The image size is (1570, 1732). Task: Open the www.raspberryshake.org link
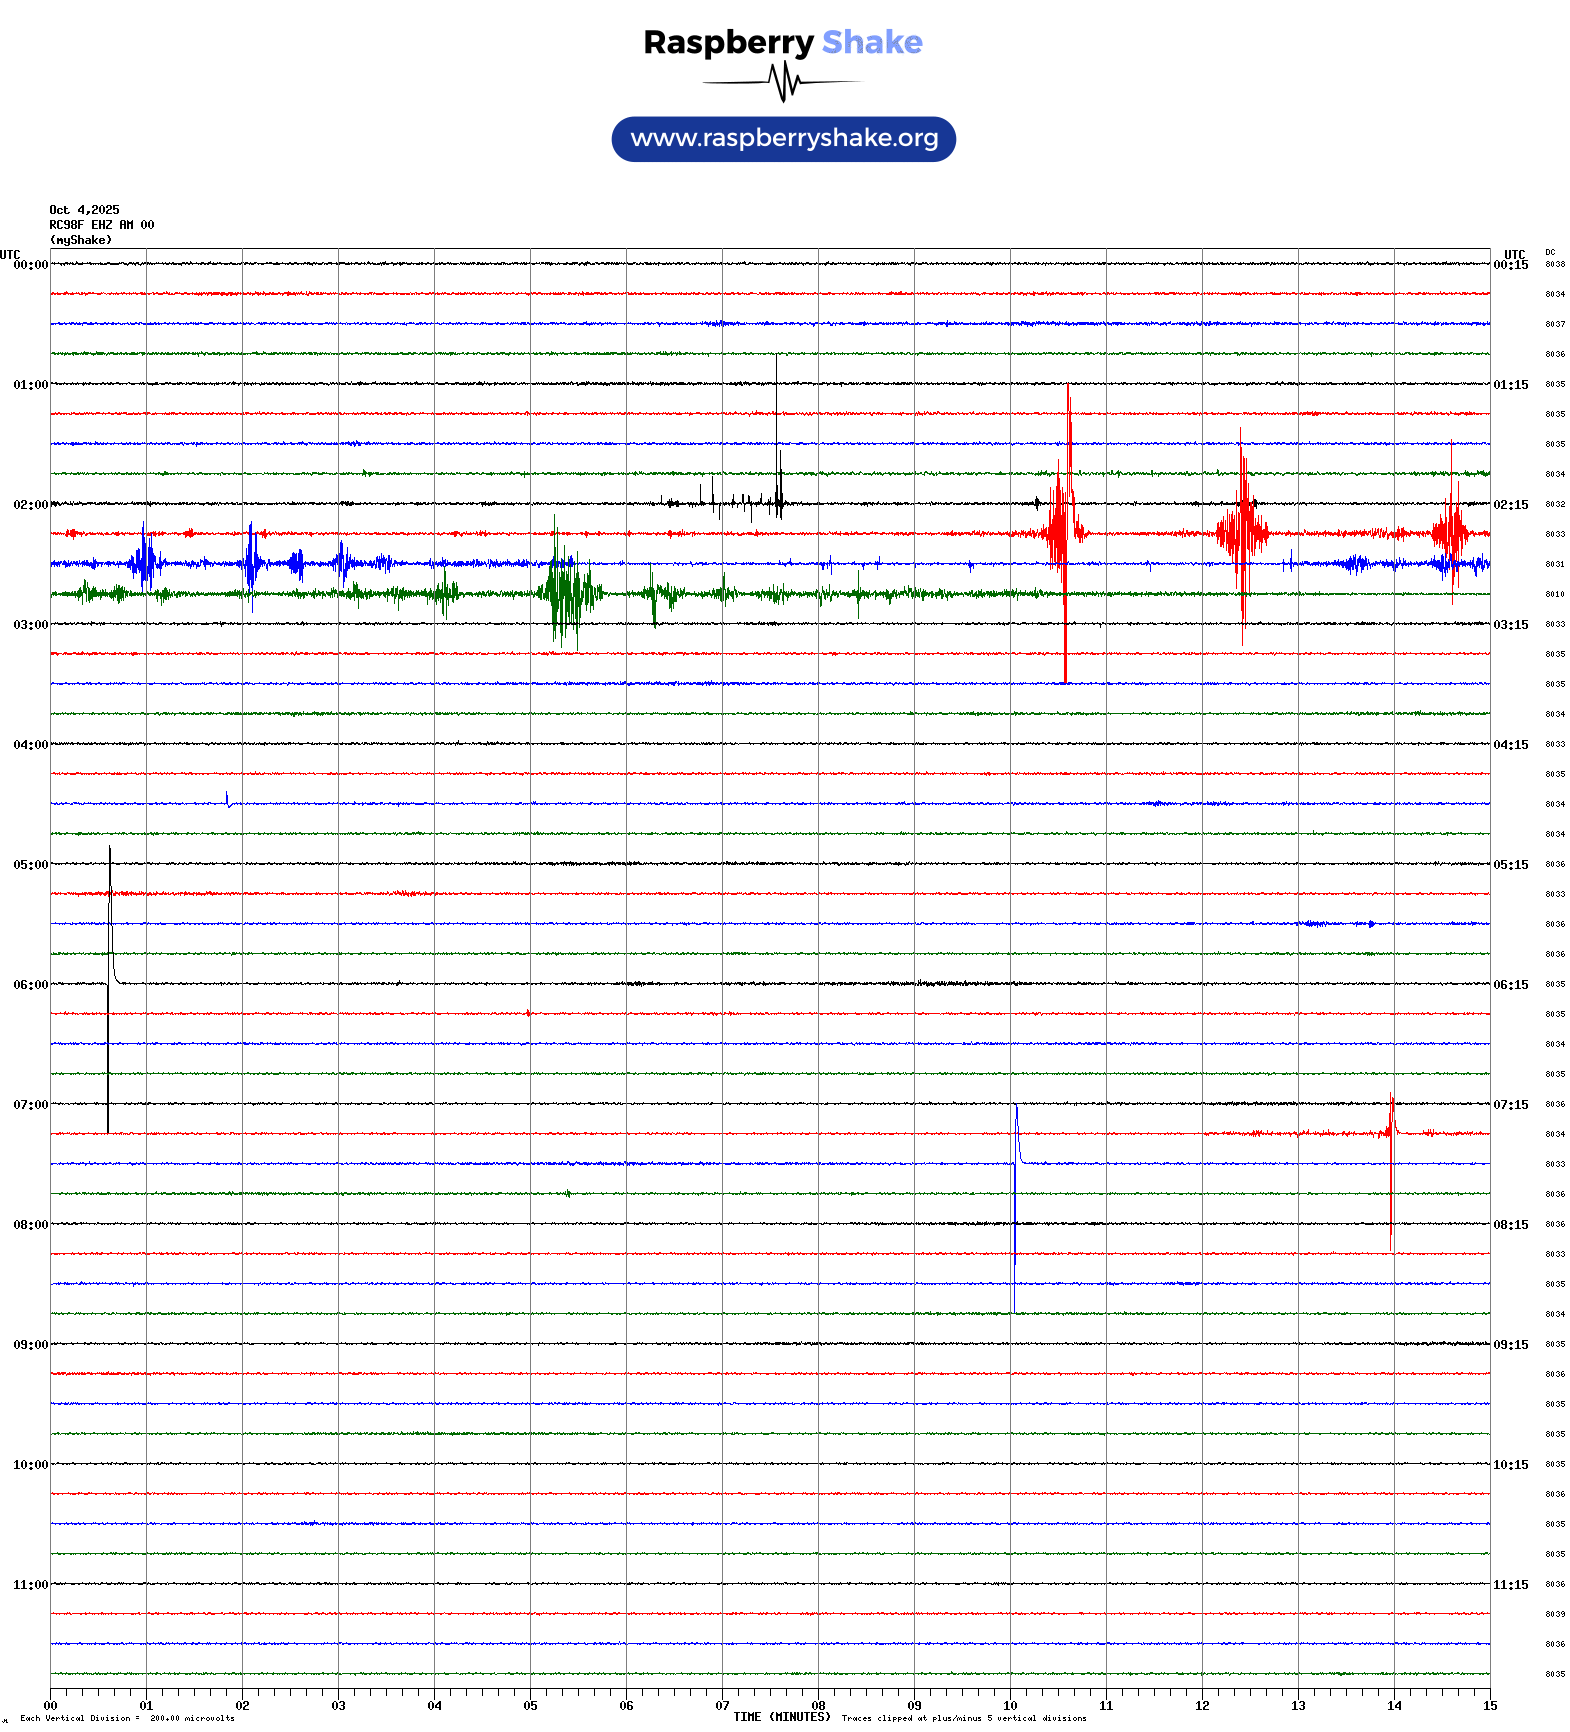(x=783, y=139)
